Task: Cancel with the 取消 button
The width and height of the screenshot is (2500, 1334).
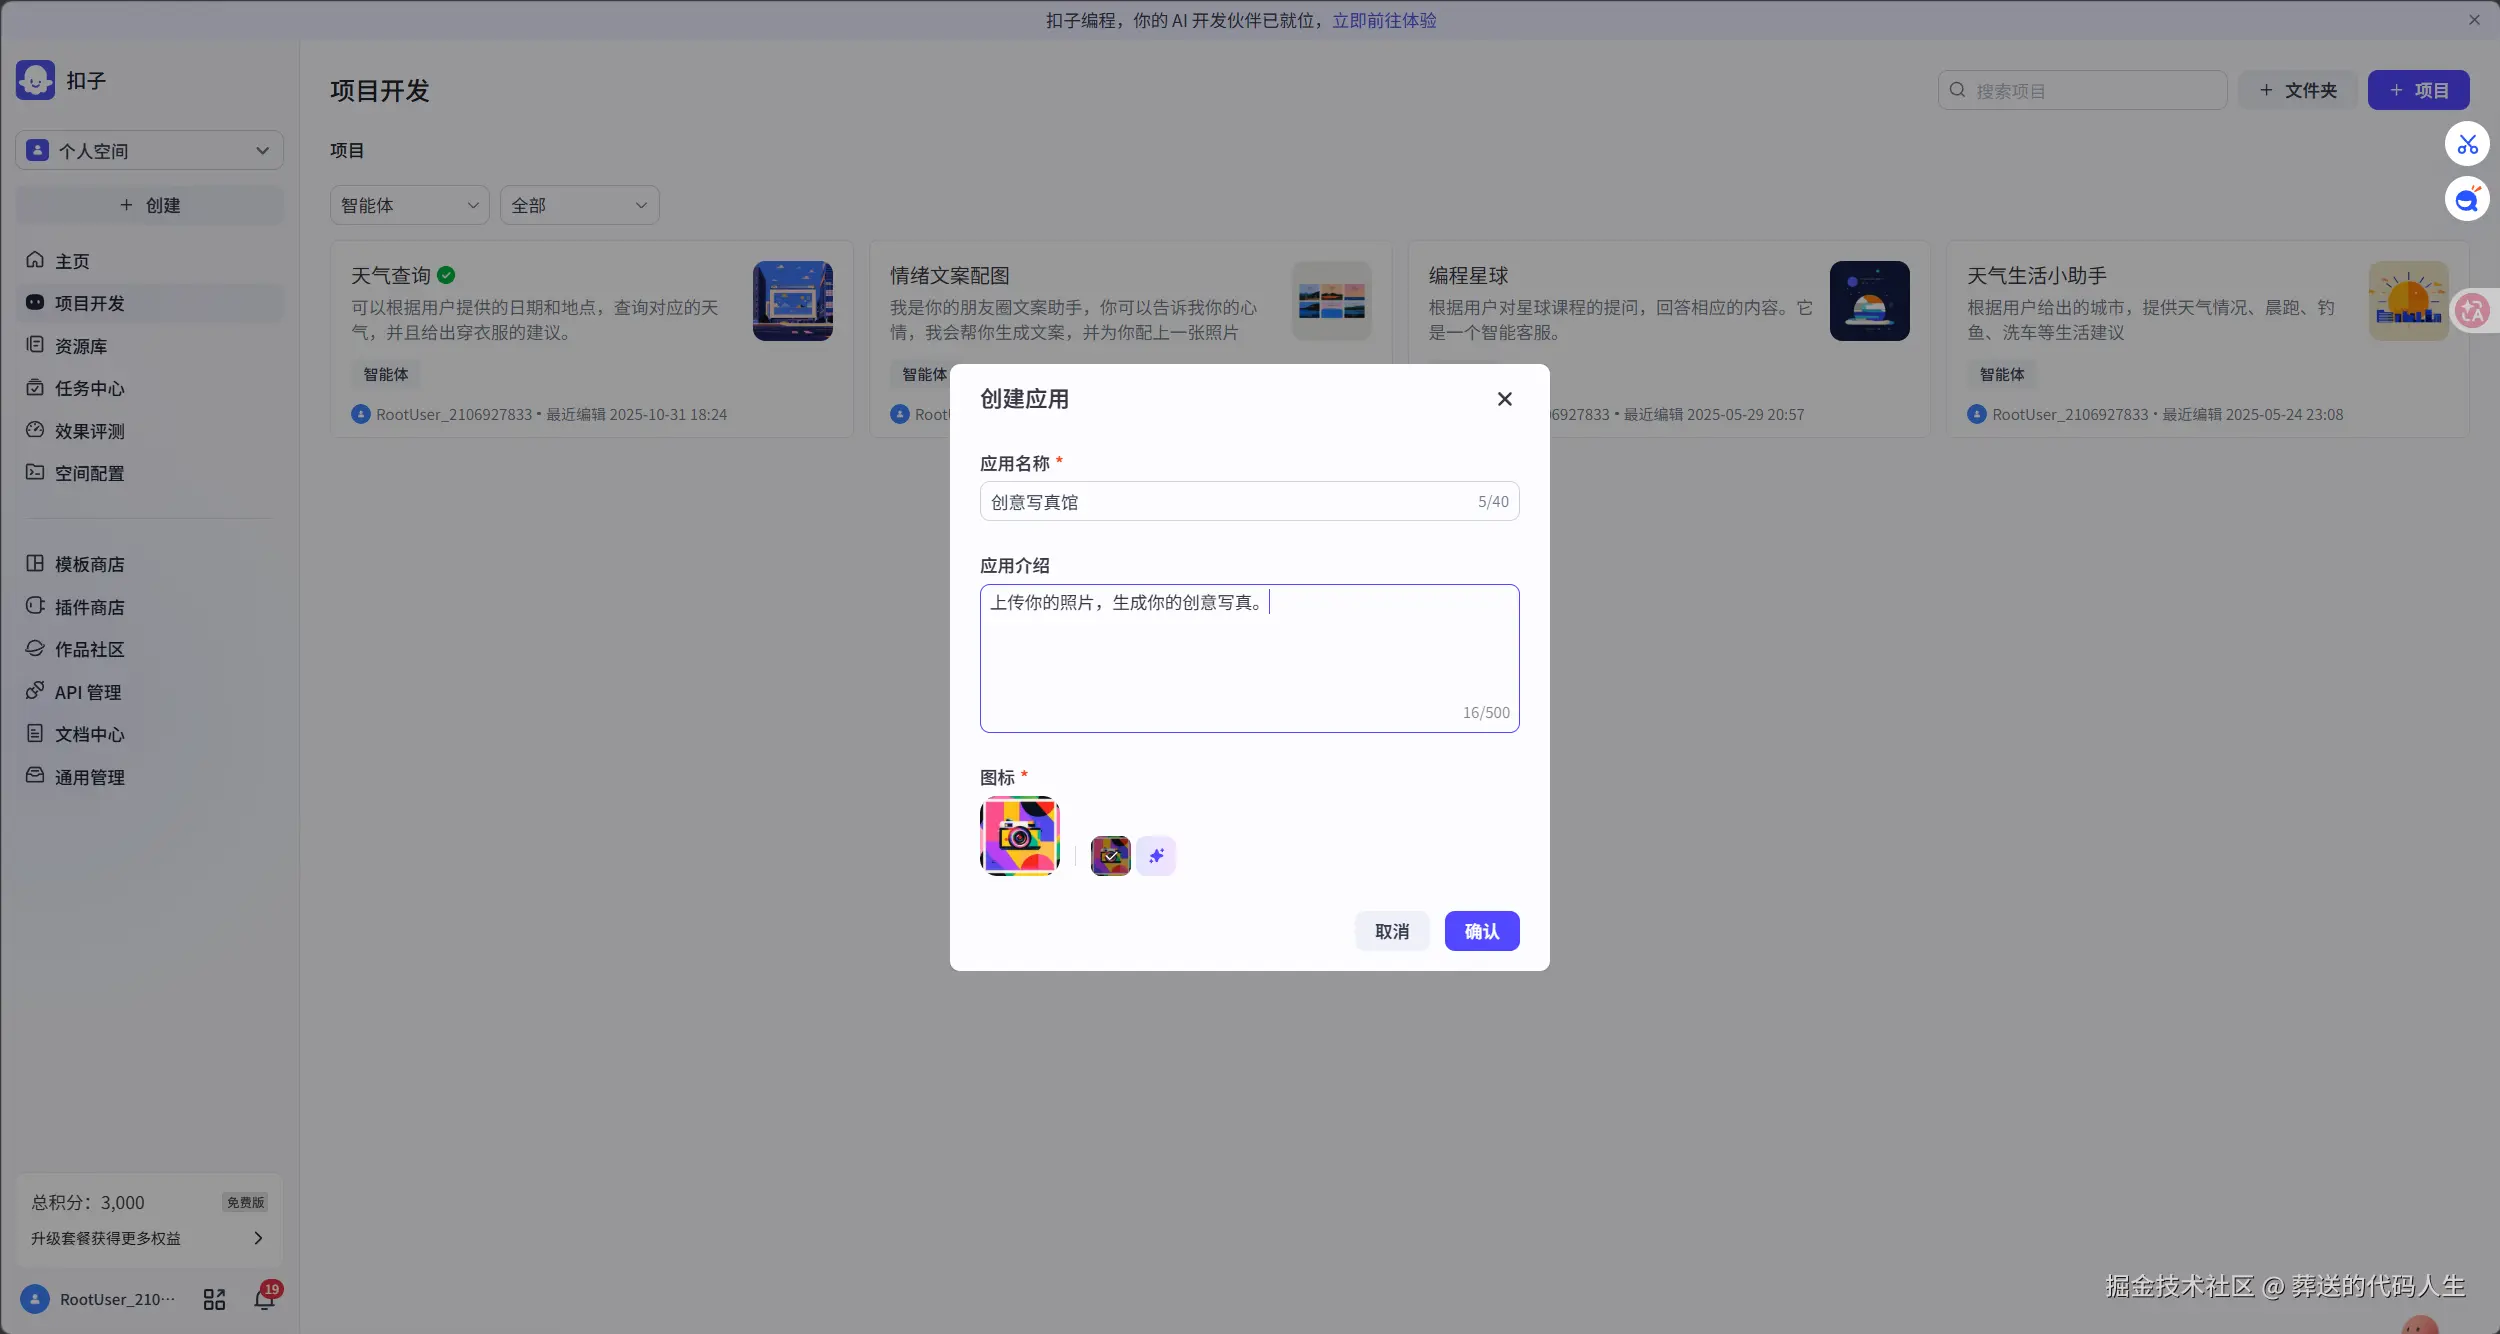Action: [x=1392, y=931]
